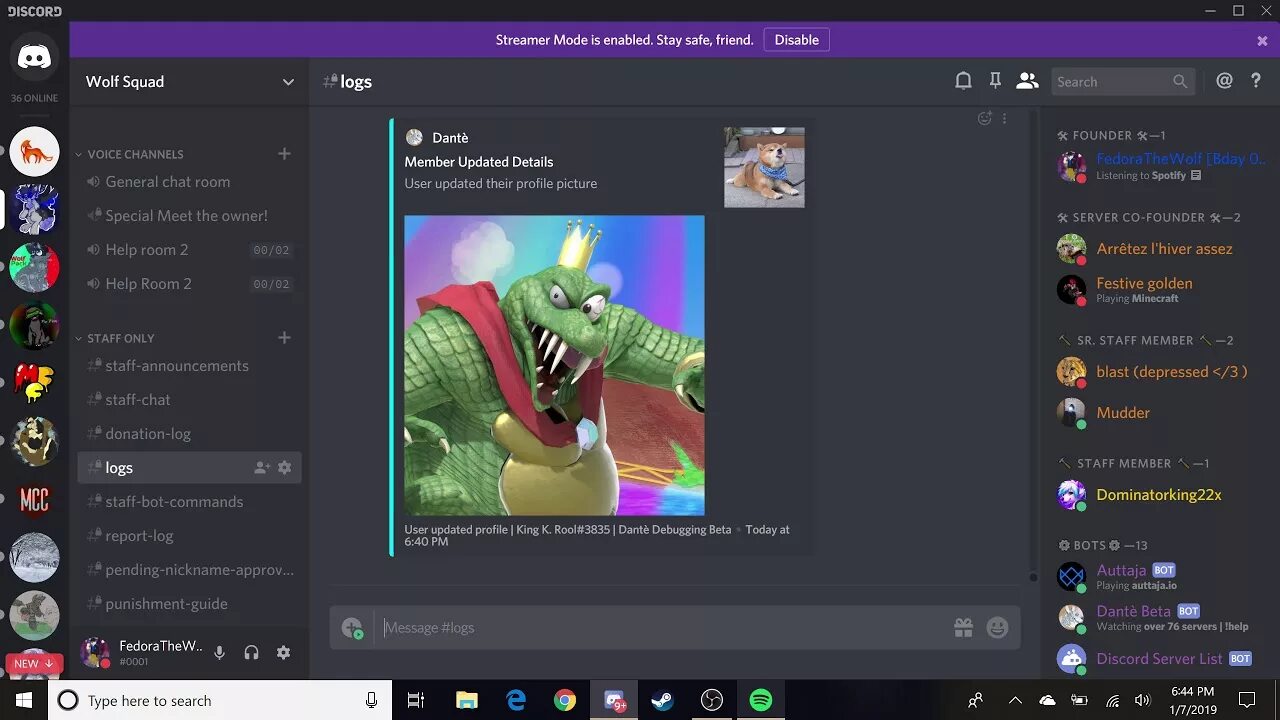Select the orange fox server icon
The width and height of the screenshot is (1280, 720).
pyautogui.click(x=35, y=152)
